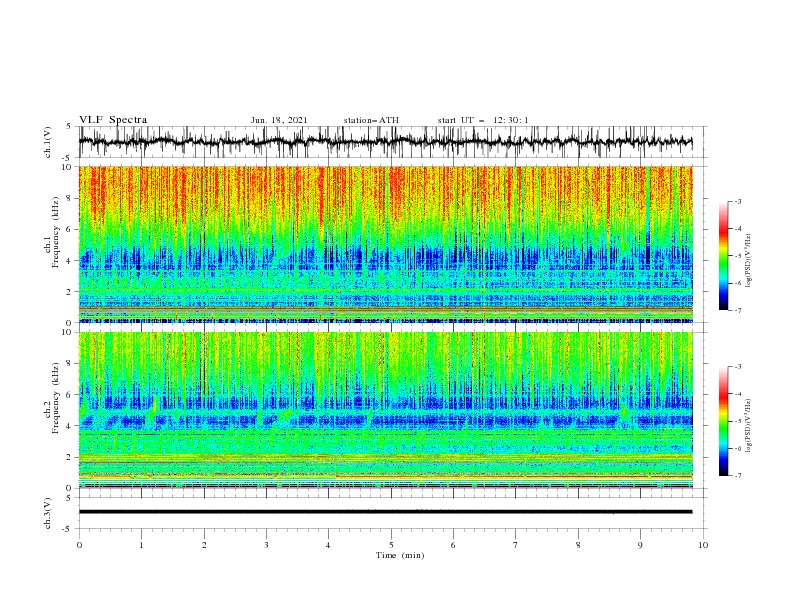Click time axis tick label "9"

(x=640, y=545)
